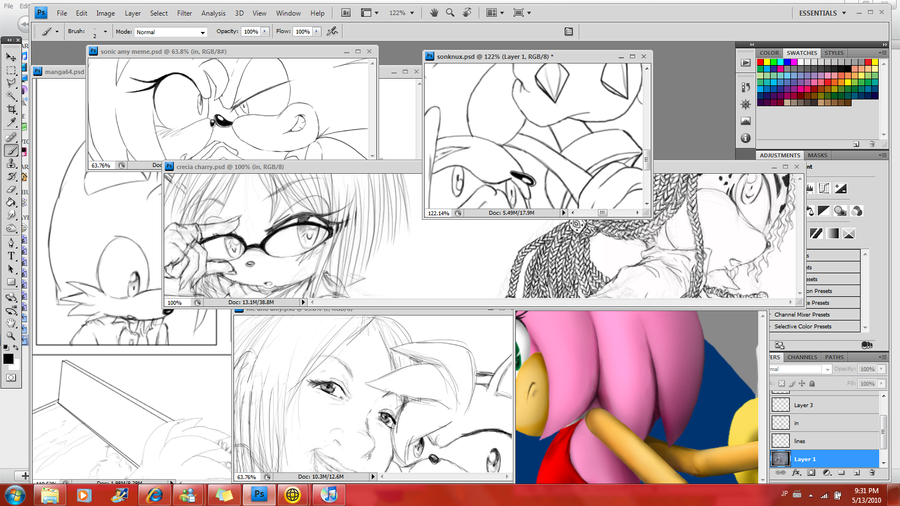Viewport: 900px width, 506px height.
Task: Select the Eraser tool
Action: (x=11, y=190)
